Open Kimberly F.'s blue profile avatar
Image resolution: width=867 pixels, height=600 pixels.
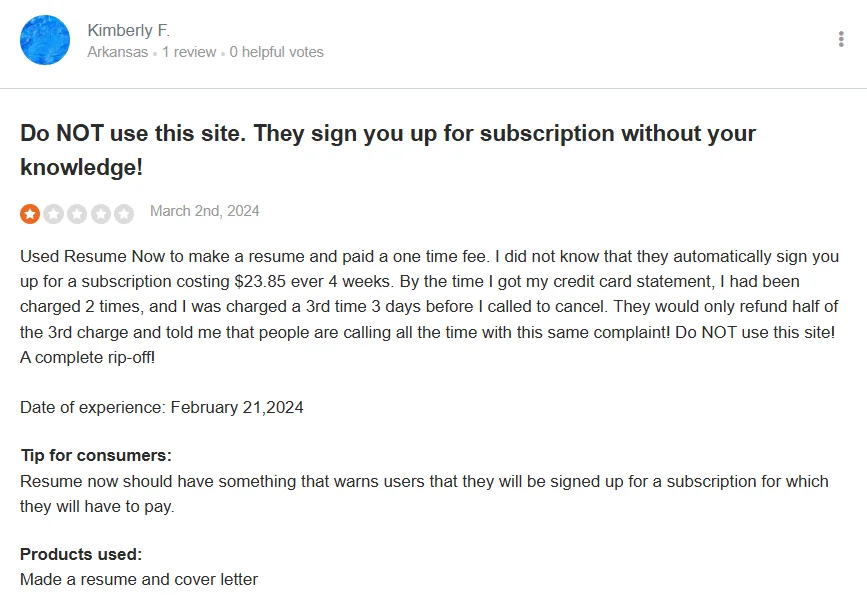(x=45, y=40)
